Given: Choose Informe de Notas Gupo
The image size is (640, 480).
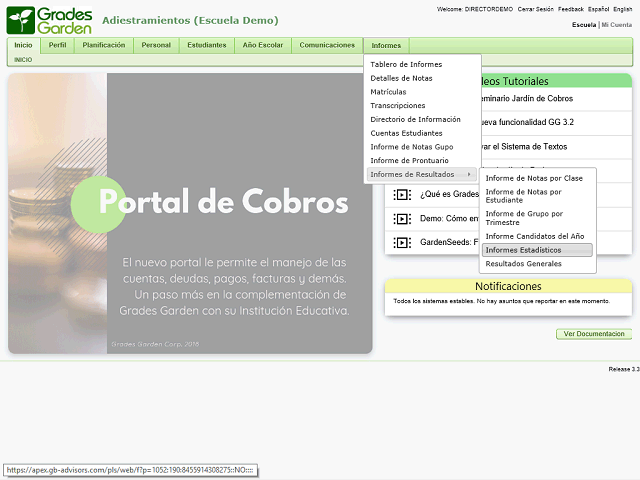Looking at the screenshot, I should 422,147.
